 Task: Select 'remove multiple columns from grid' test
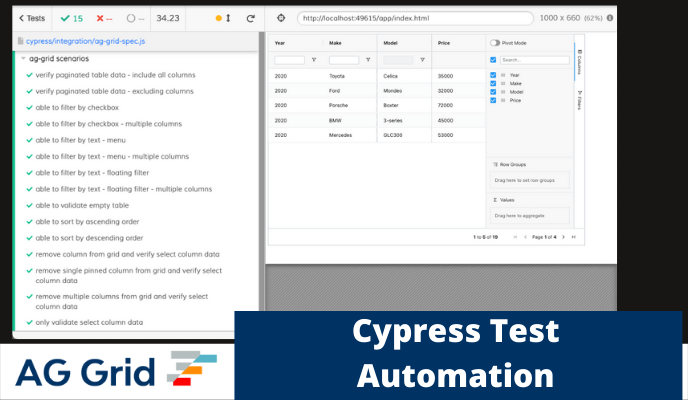pos(122,301)
